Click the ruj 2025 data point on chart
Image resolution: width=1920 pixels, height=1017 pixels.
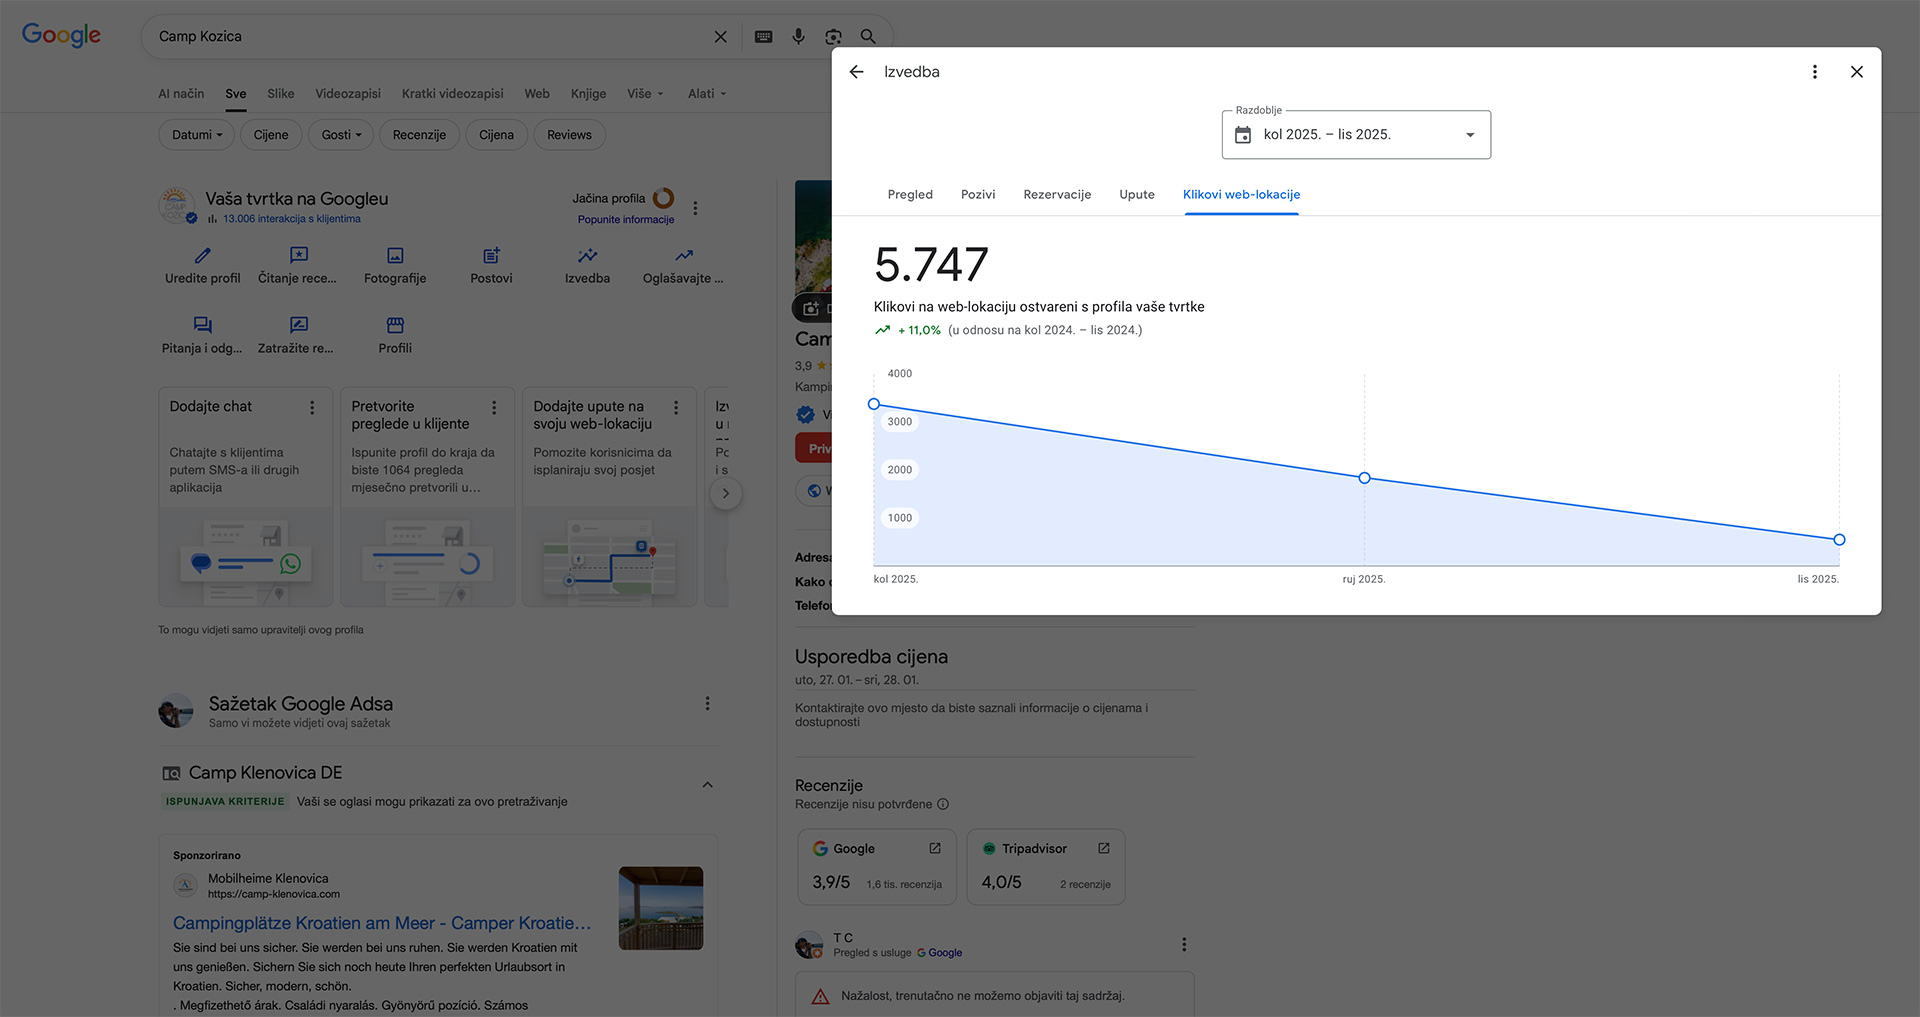(1364, 478)
